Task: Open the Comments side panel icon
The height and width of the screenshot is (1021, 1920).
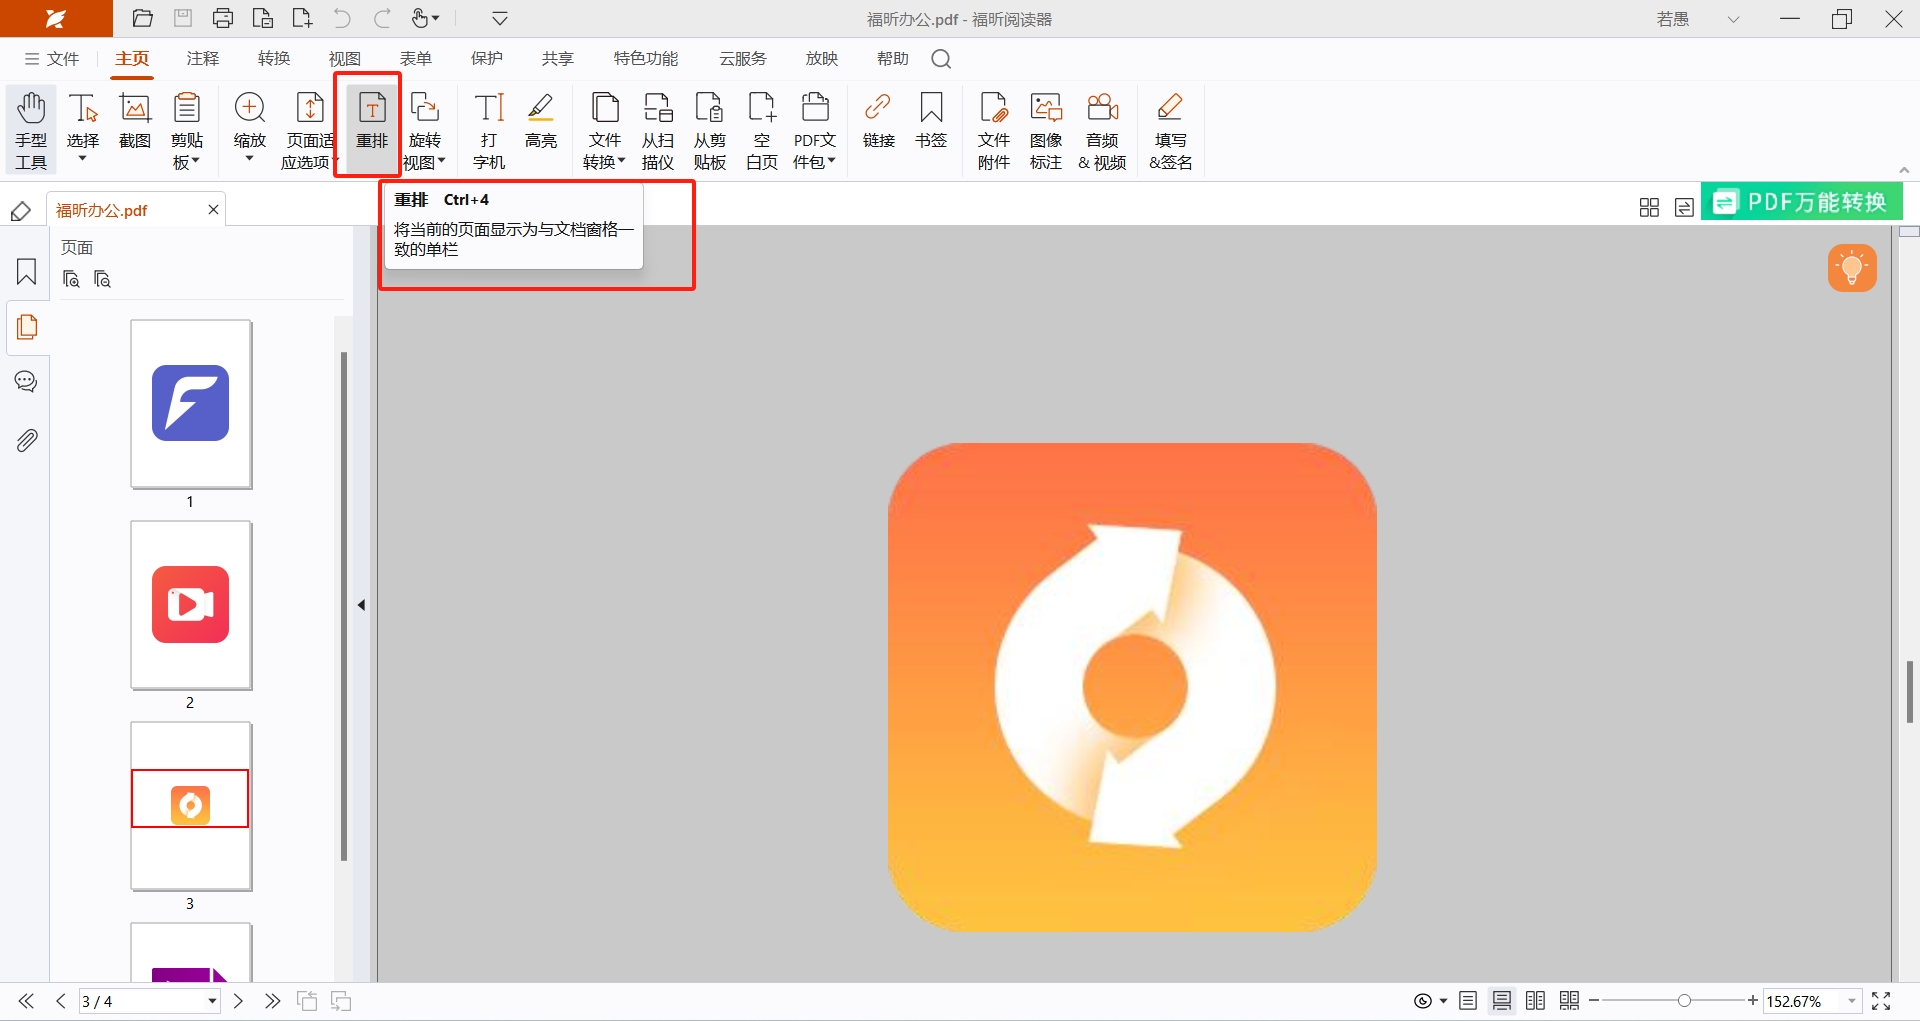Action: [27, 382]
